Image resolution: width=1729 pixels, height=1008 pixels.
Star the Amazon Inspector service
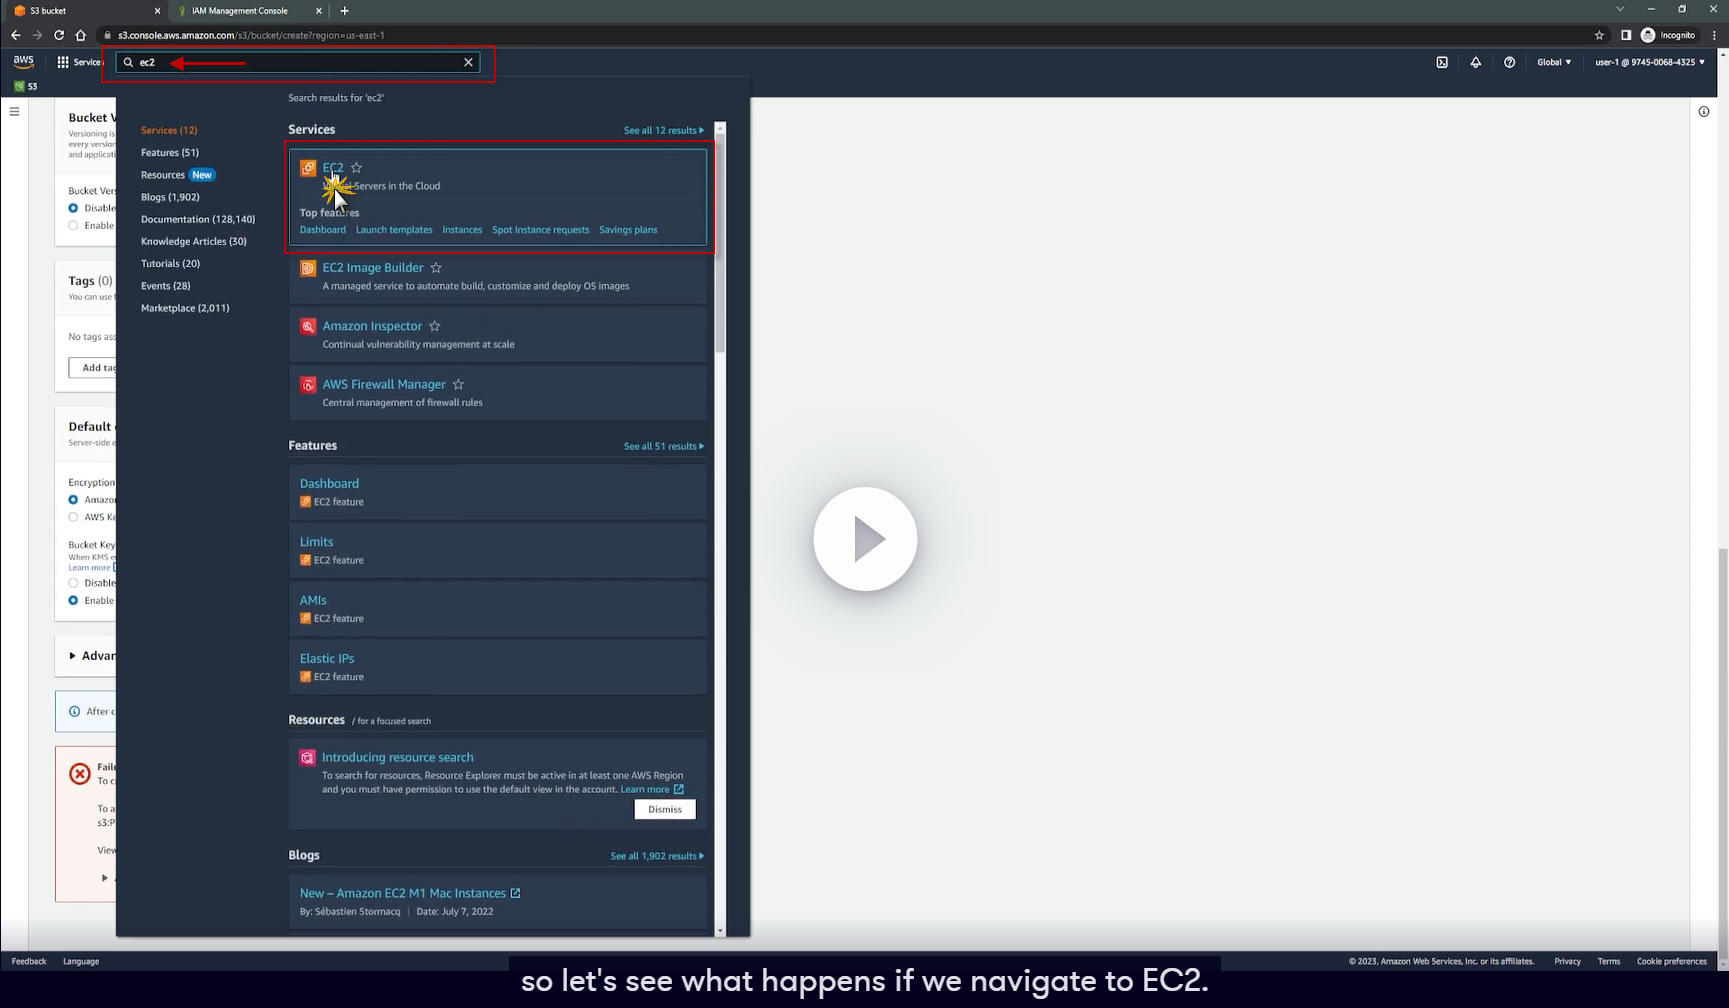click(x=435, y=326)
